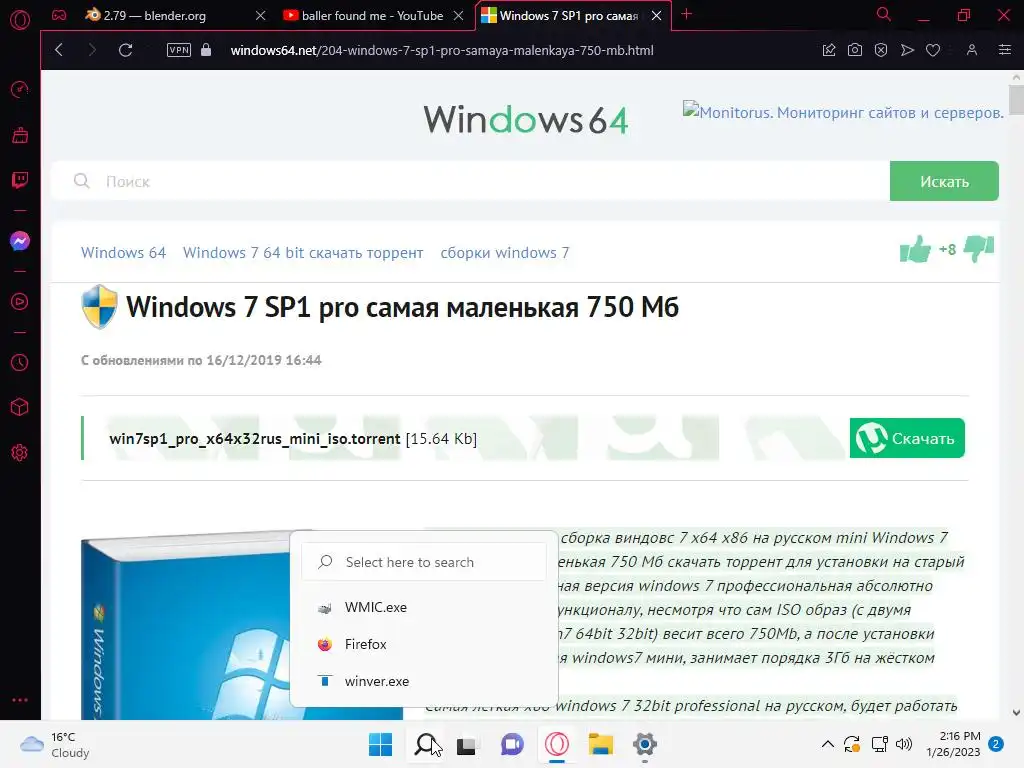Open the 16°C Cloudy weather widget
The image size is (1024, 768).
(x=54, y=744)
